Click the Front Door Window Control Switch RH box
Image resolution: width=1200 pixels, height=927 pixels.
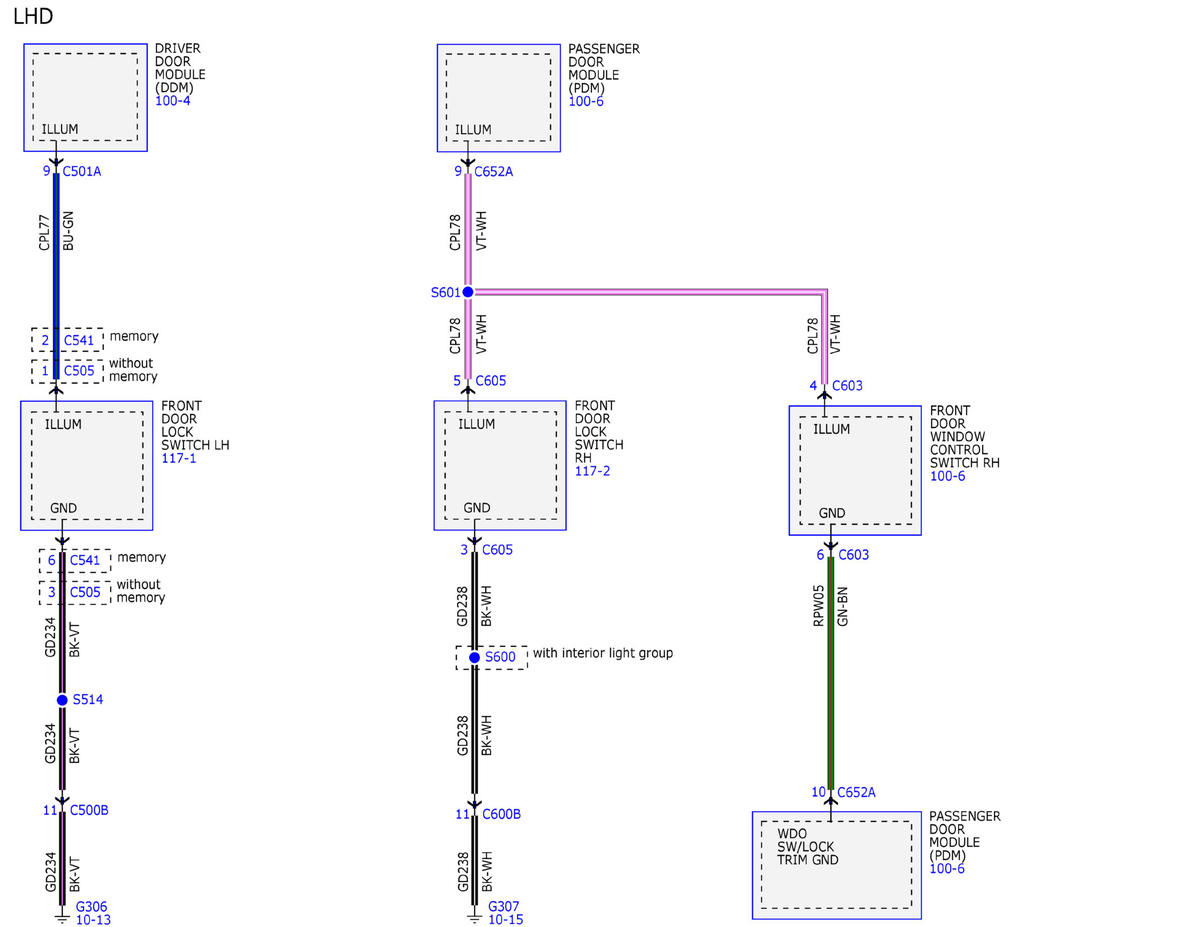click(855, 470)
